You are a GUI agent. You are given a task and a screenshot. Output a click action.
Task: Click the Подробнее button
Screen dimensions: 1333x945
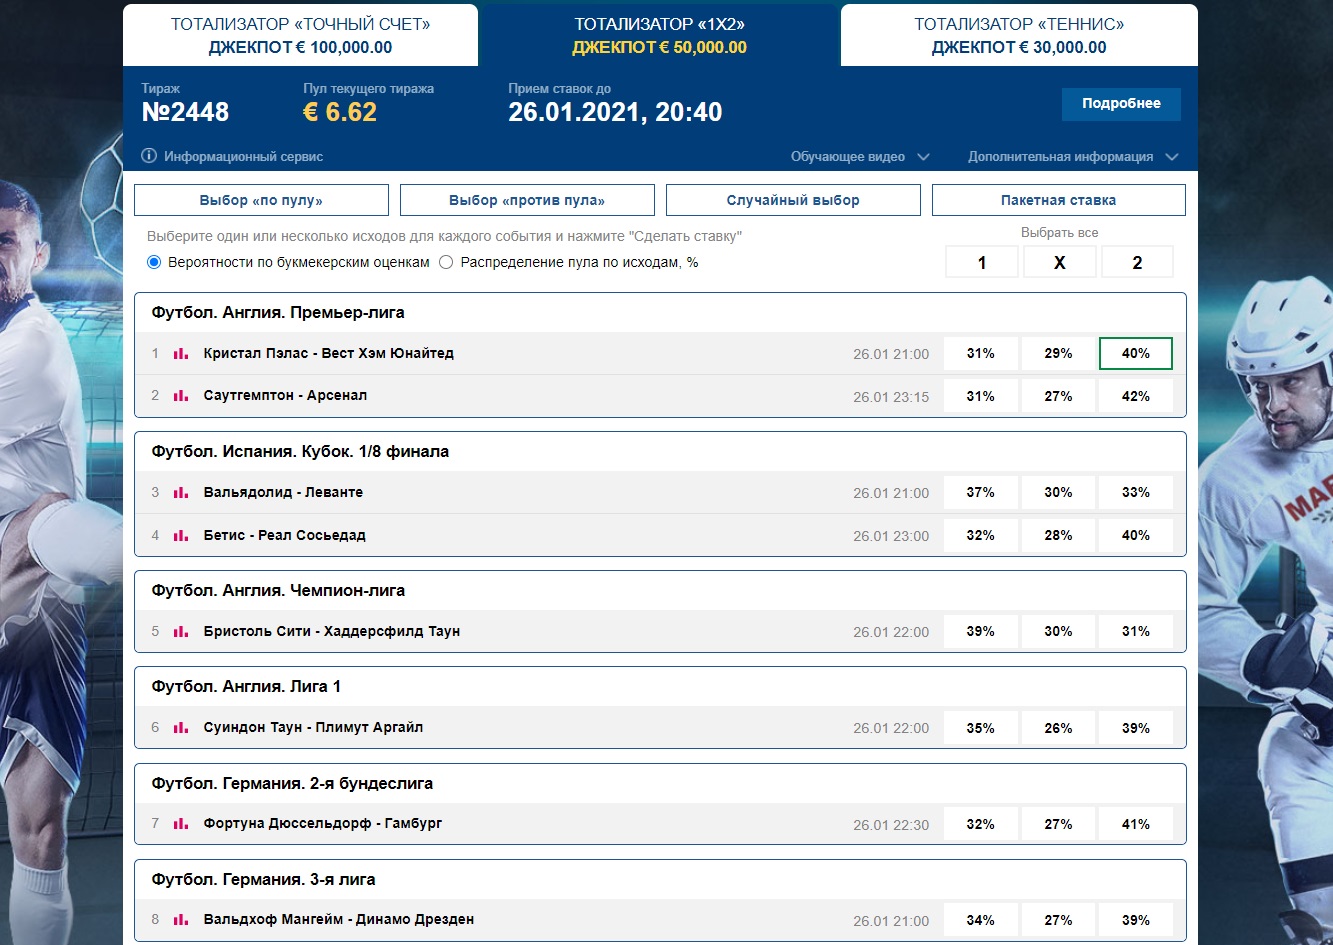pyautogui.click(x=1120, y=104)
